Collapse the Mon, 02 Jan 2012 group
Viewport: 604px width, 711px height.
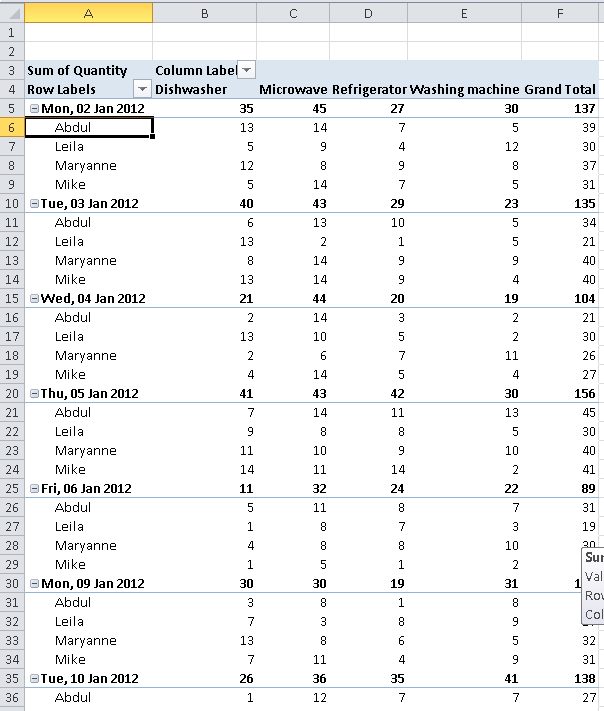point(34,108)
